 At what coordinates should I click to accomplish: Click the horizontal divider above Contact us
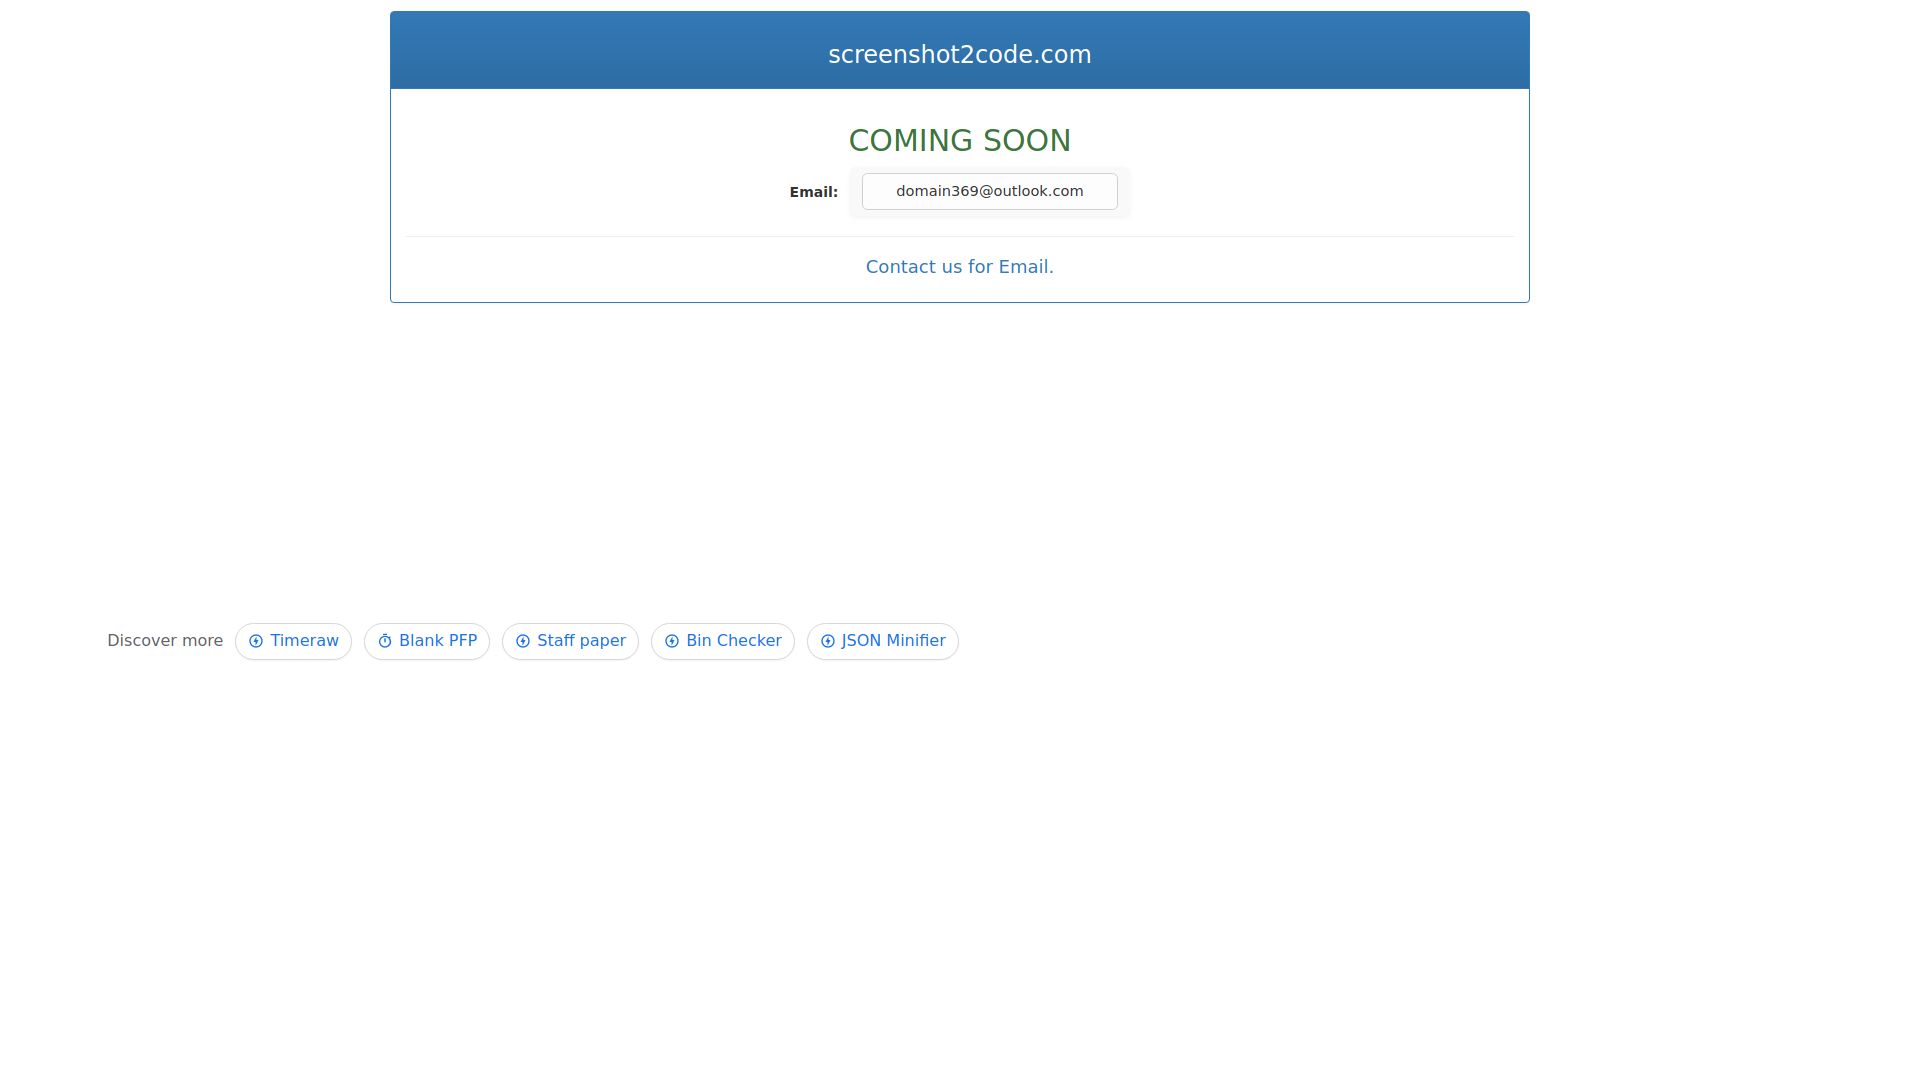[x=959, y=239]
